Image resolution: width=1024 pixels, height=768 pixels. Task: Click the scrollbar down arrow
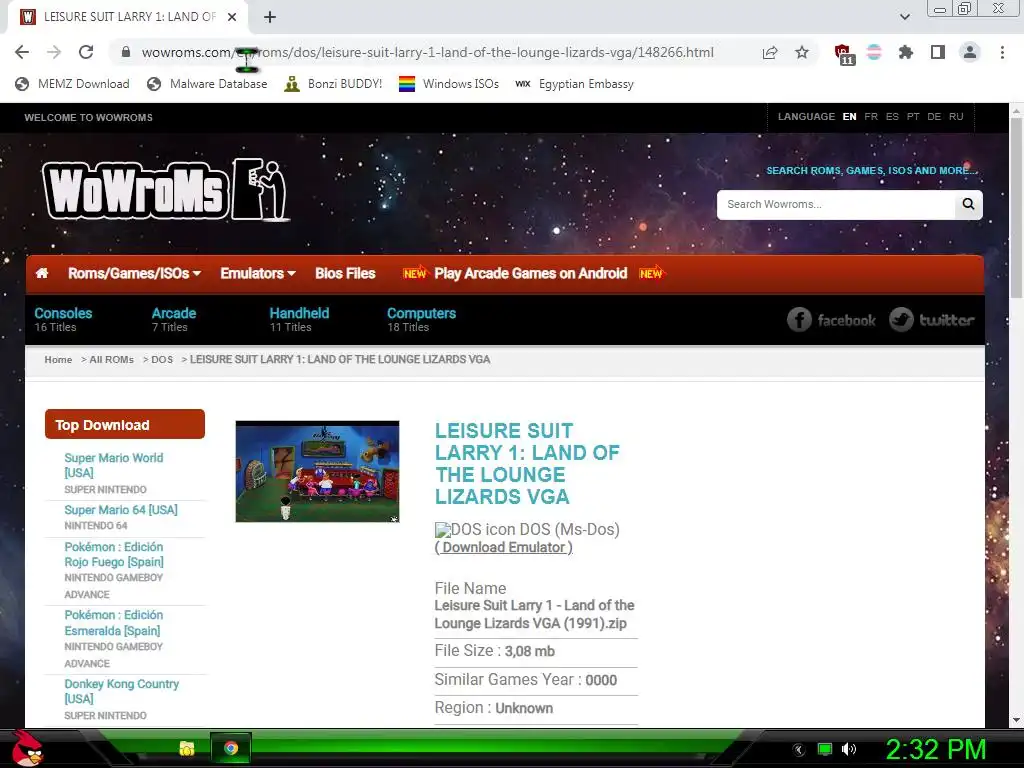[1016, 720]
